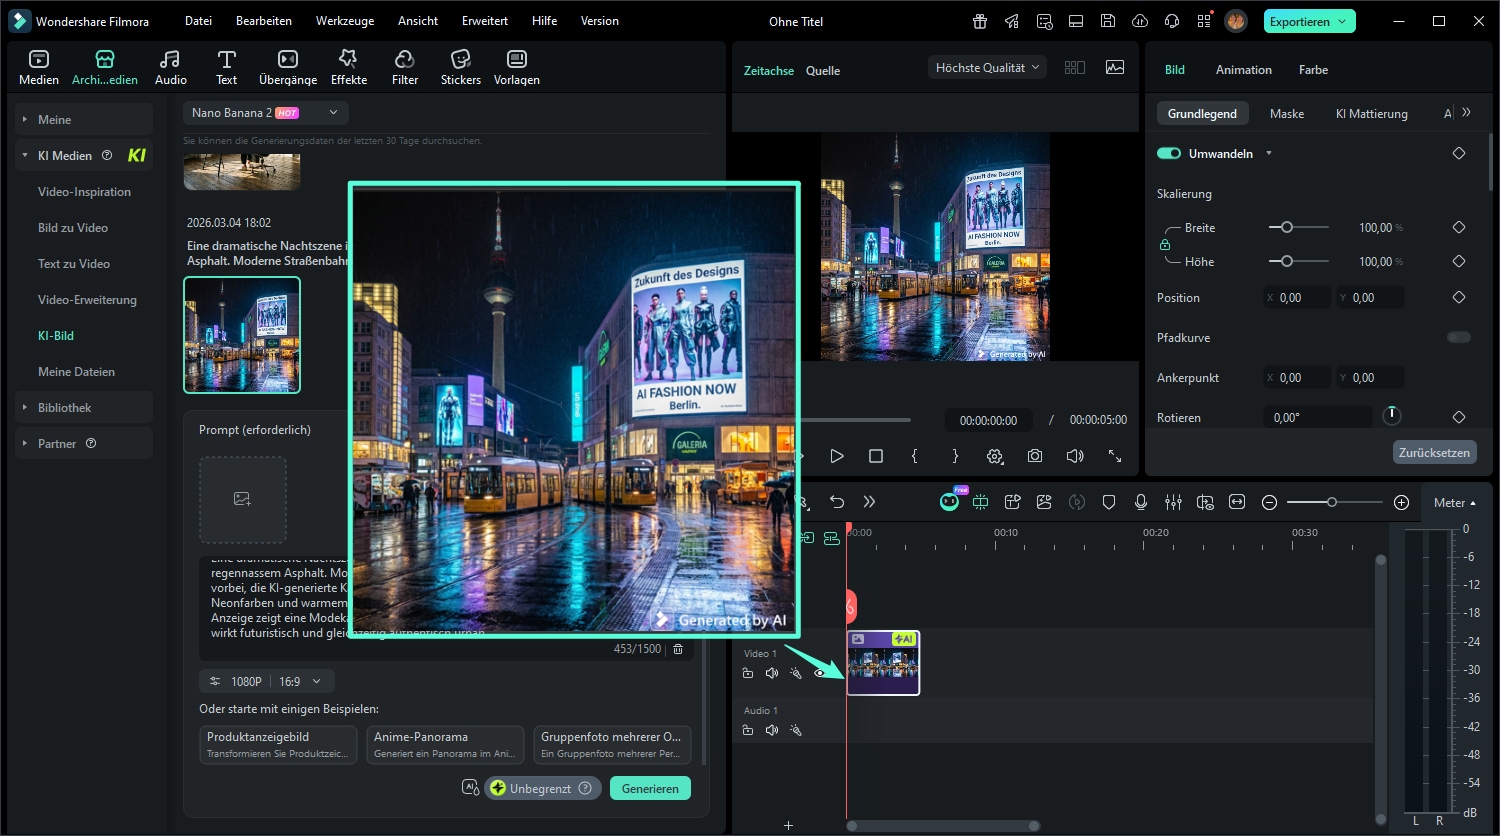
Task: Open the Effekte effects panel
Action: coord(349,67)
